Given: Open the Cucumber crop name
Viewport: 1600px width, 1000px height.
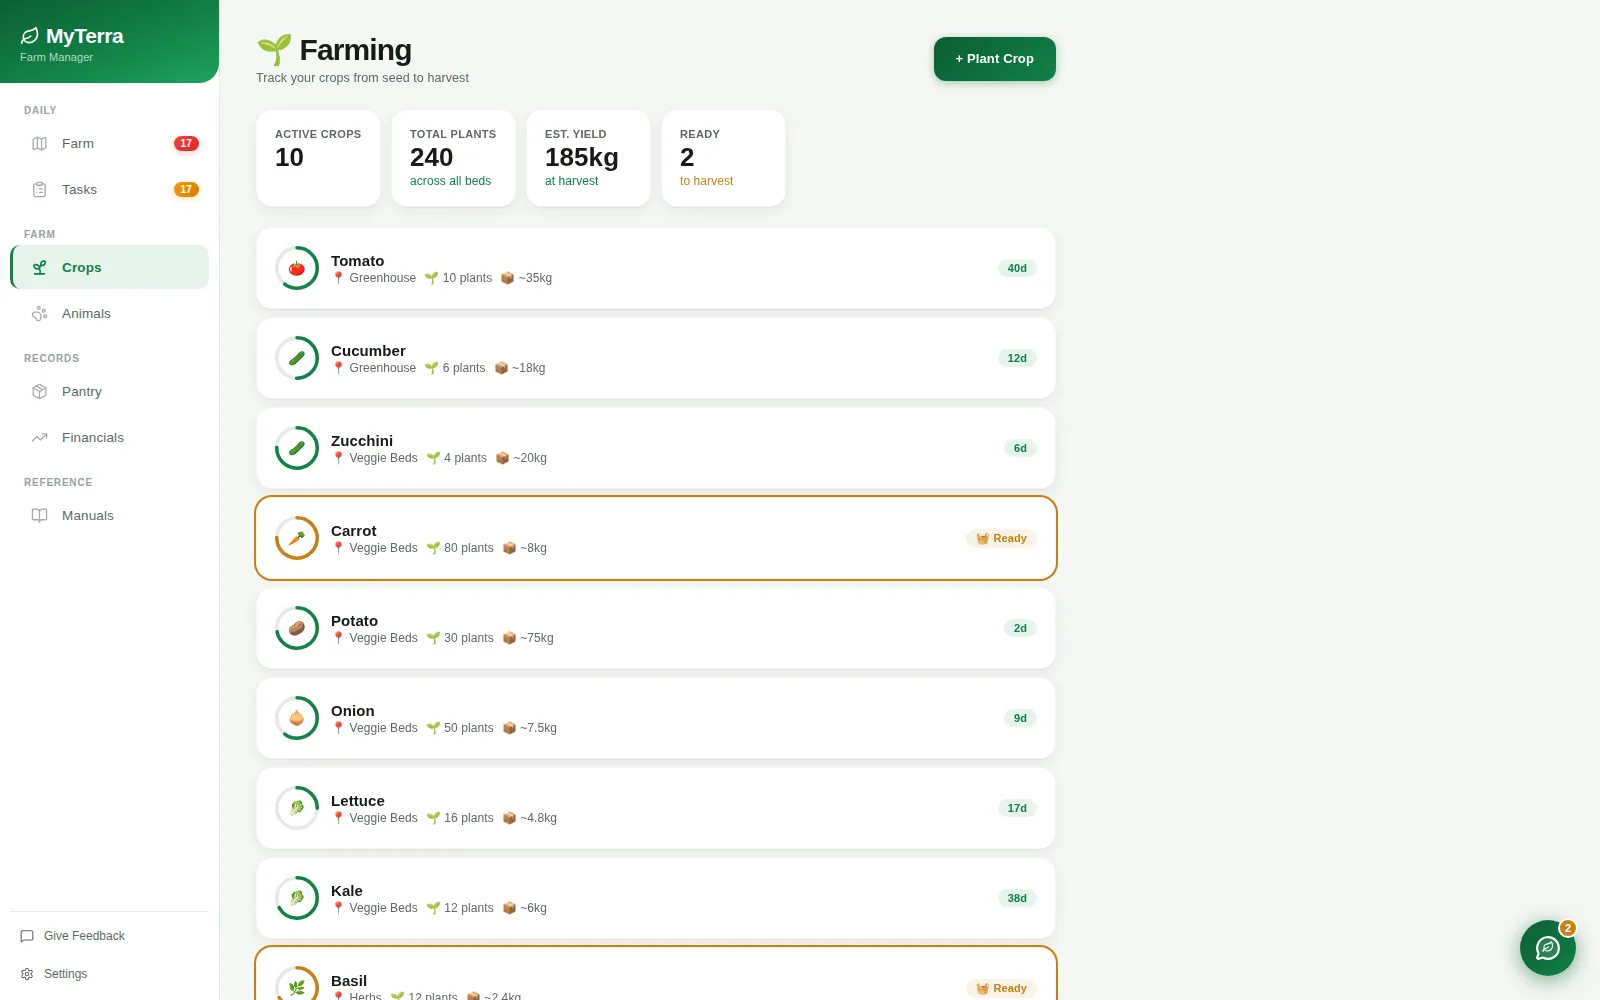Looking at the screenshot, I should [368, 351].
